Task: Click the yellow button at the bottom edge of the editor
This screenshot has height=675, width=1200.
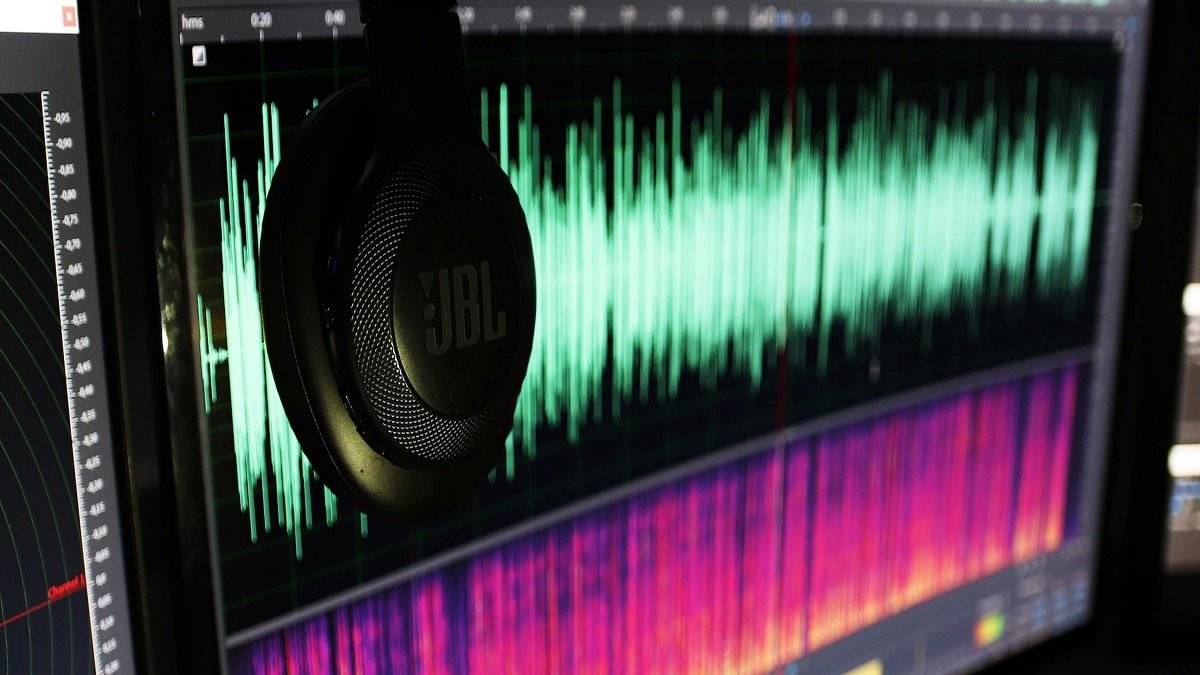Action: [x=863, y=667]
